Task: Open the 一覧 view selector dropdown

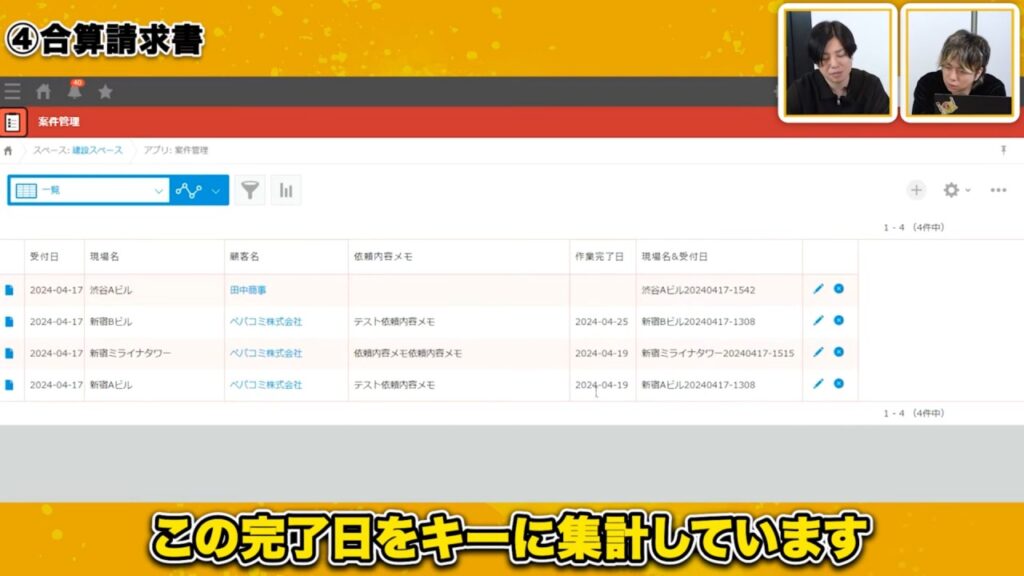Action: pyautogui.click(x=90, y=189)
